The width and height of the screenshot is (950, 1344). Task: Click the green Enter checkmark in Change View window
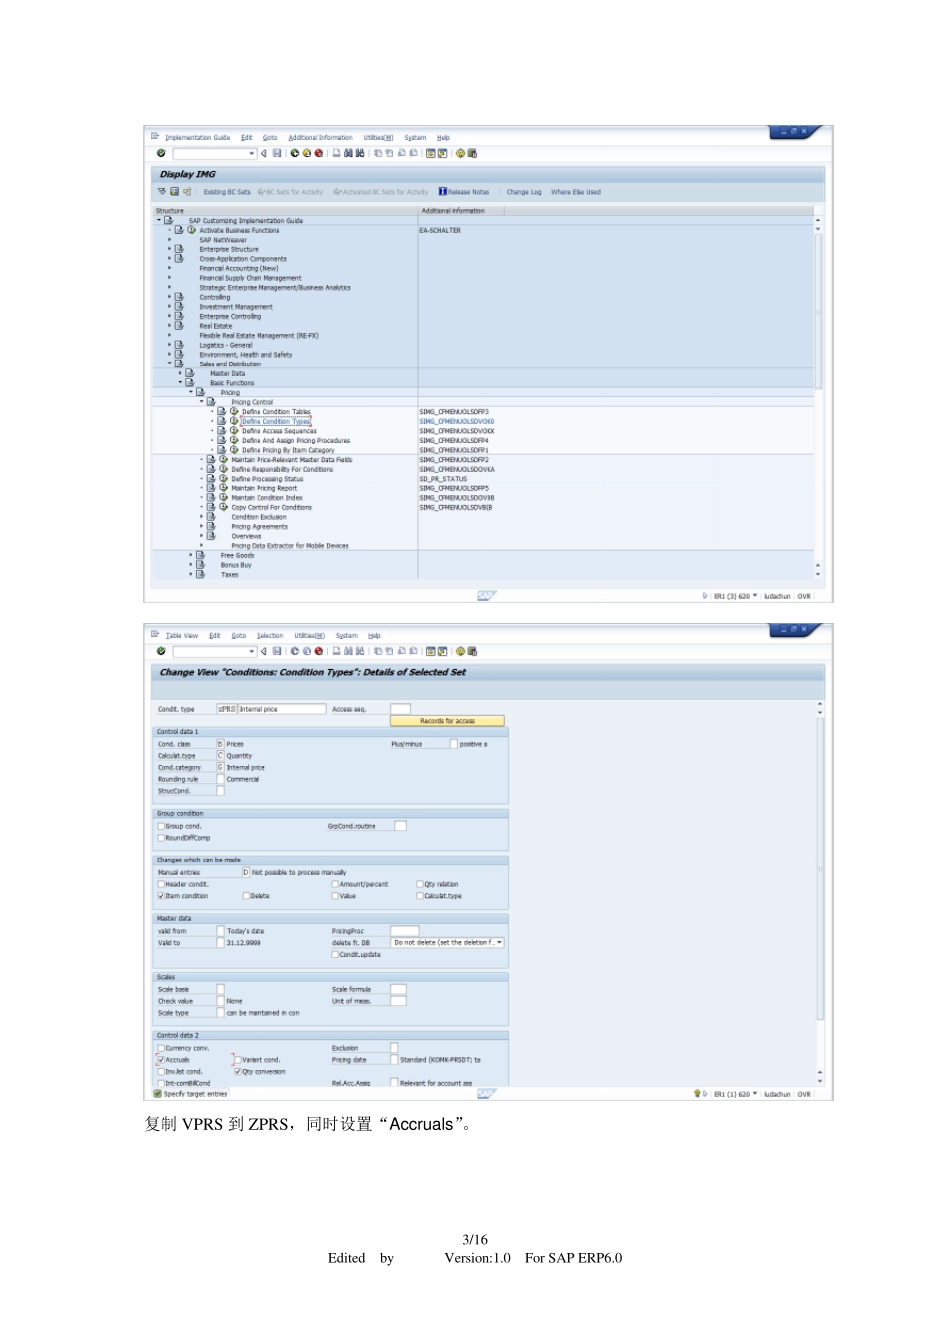tap(161, 651)
